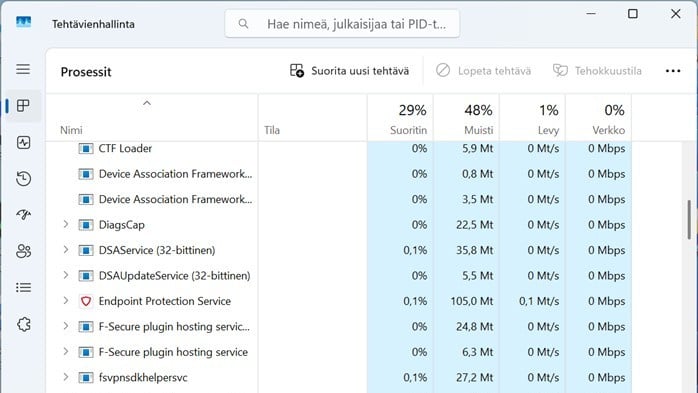Click the 6,3 Mt memory value

[x=477, y=352]
